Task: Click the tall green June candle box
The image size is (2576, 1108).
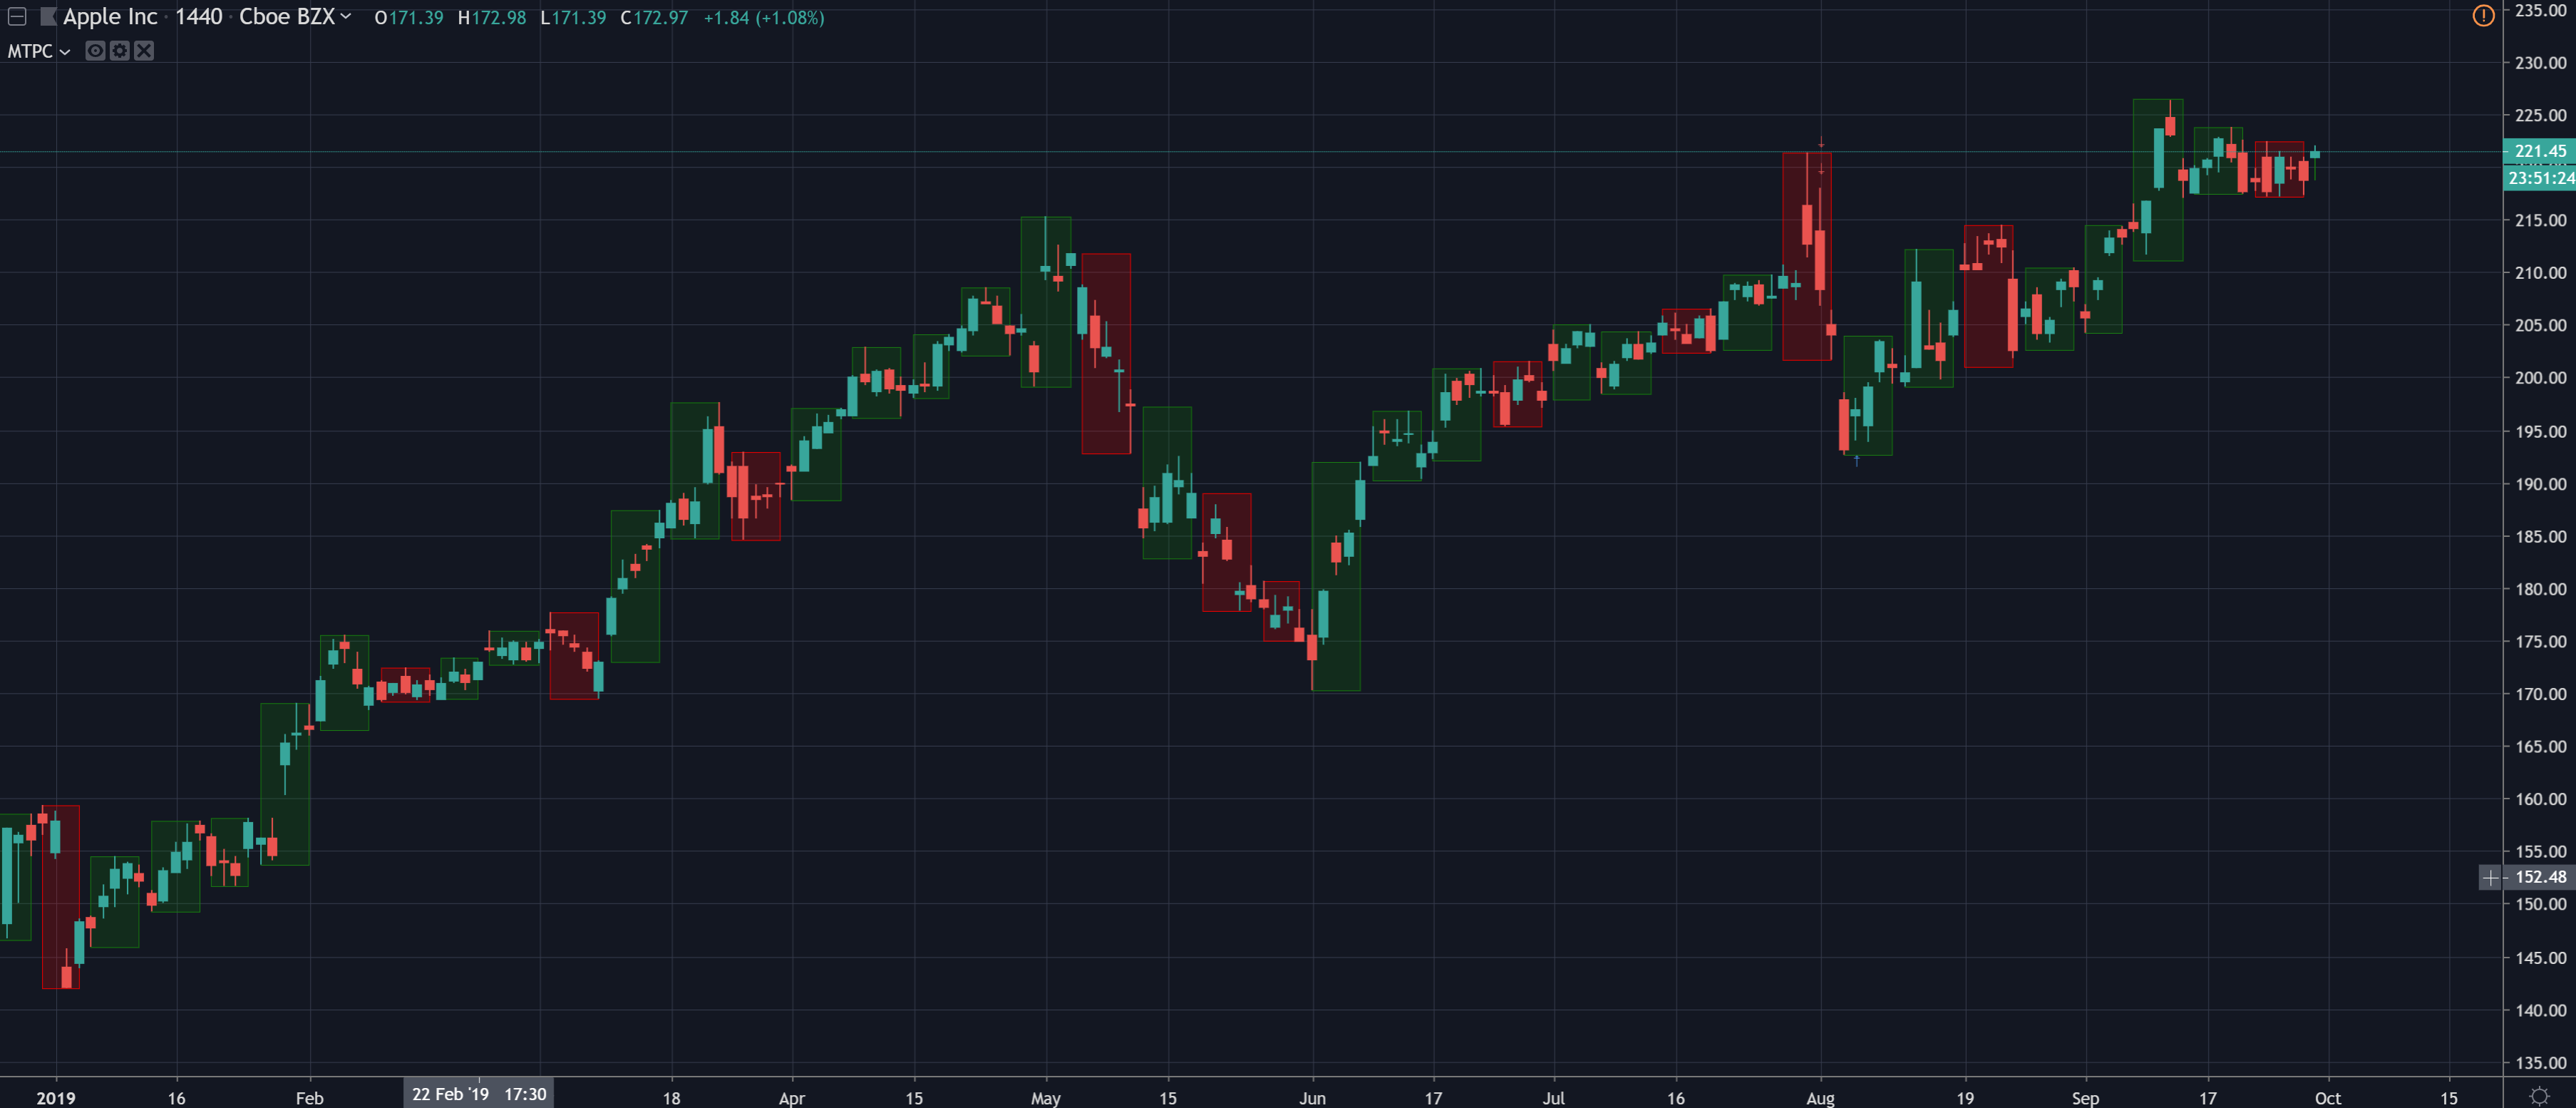Action: click(x=1336, y=576)
